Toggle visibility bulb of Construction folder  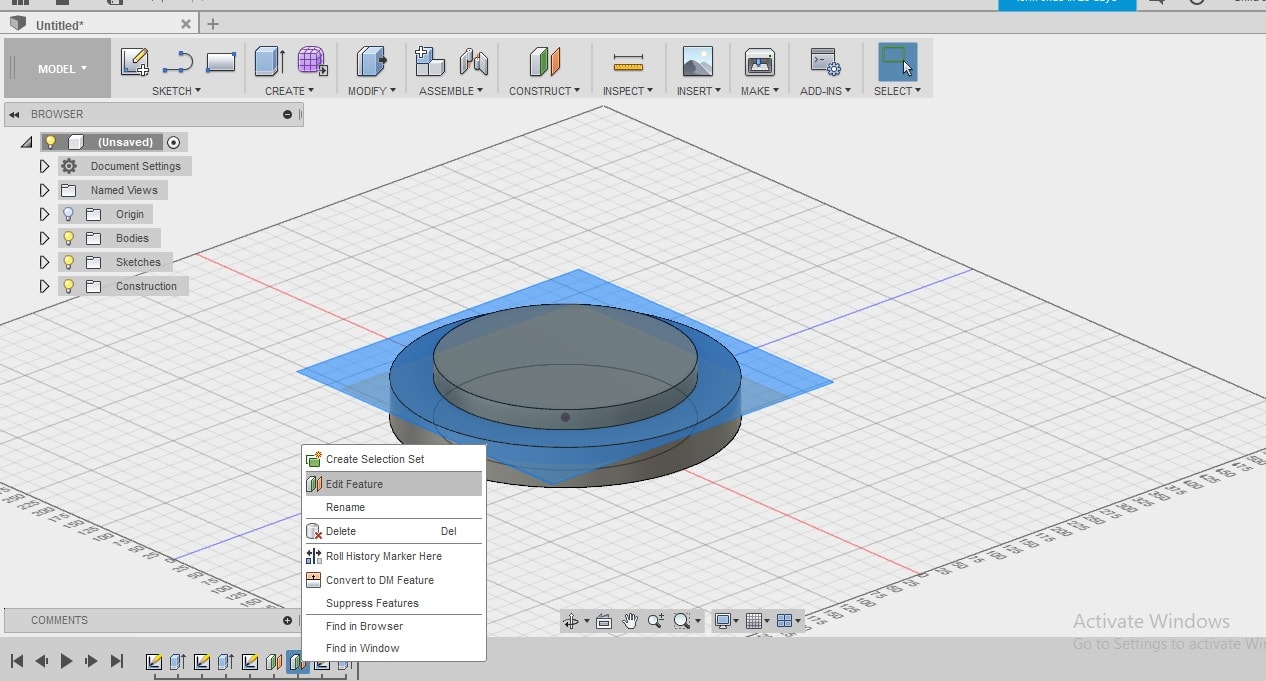click(x=68, y=286)
